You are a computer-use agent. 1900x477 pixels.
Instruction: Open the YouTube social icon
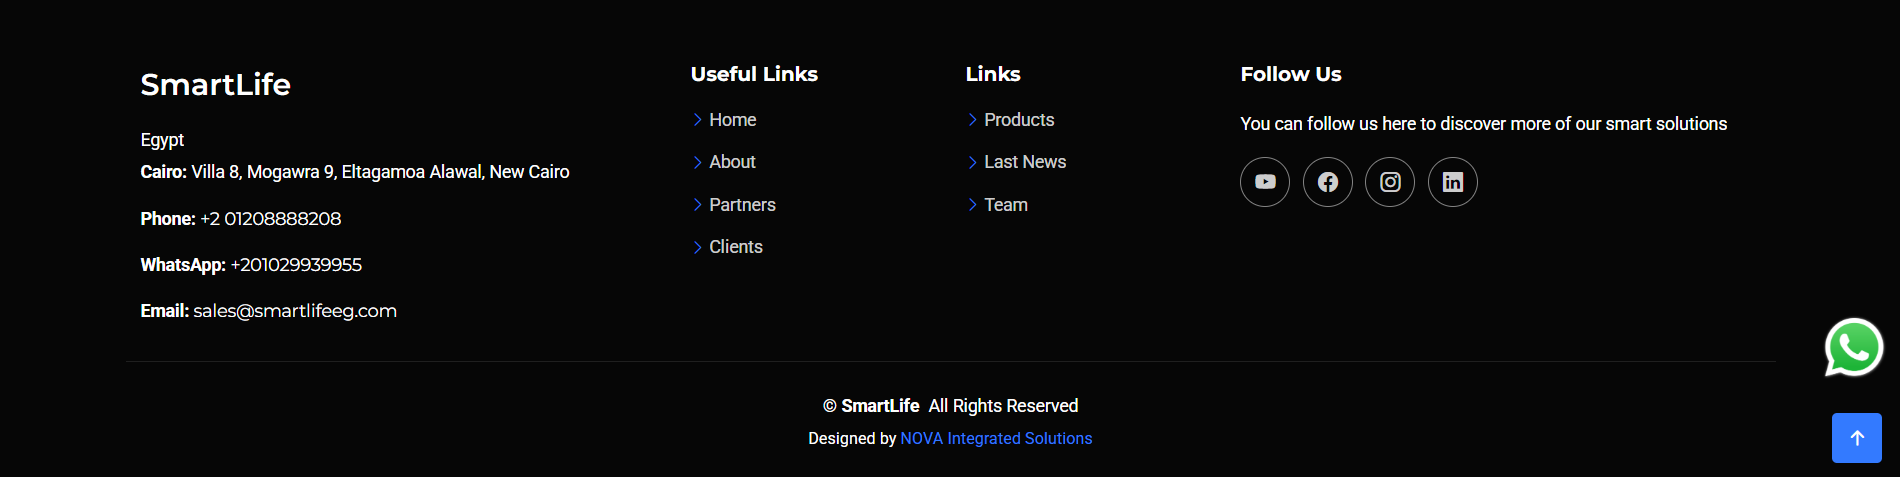[1265, 182]
